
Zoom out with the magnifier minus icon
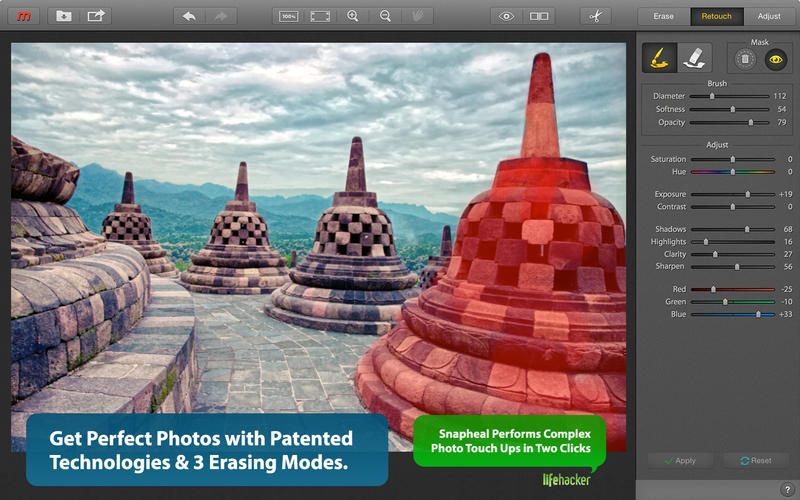(385, 16)
